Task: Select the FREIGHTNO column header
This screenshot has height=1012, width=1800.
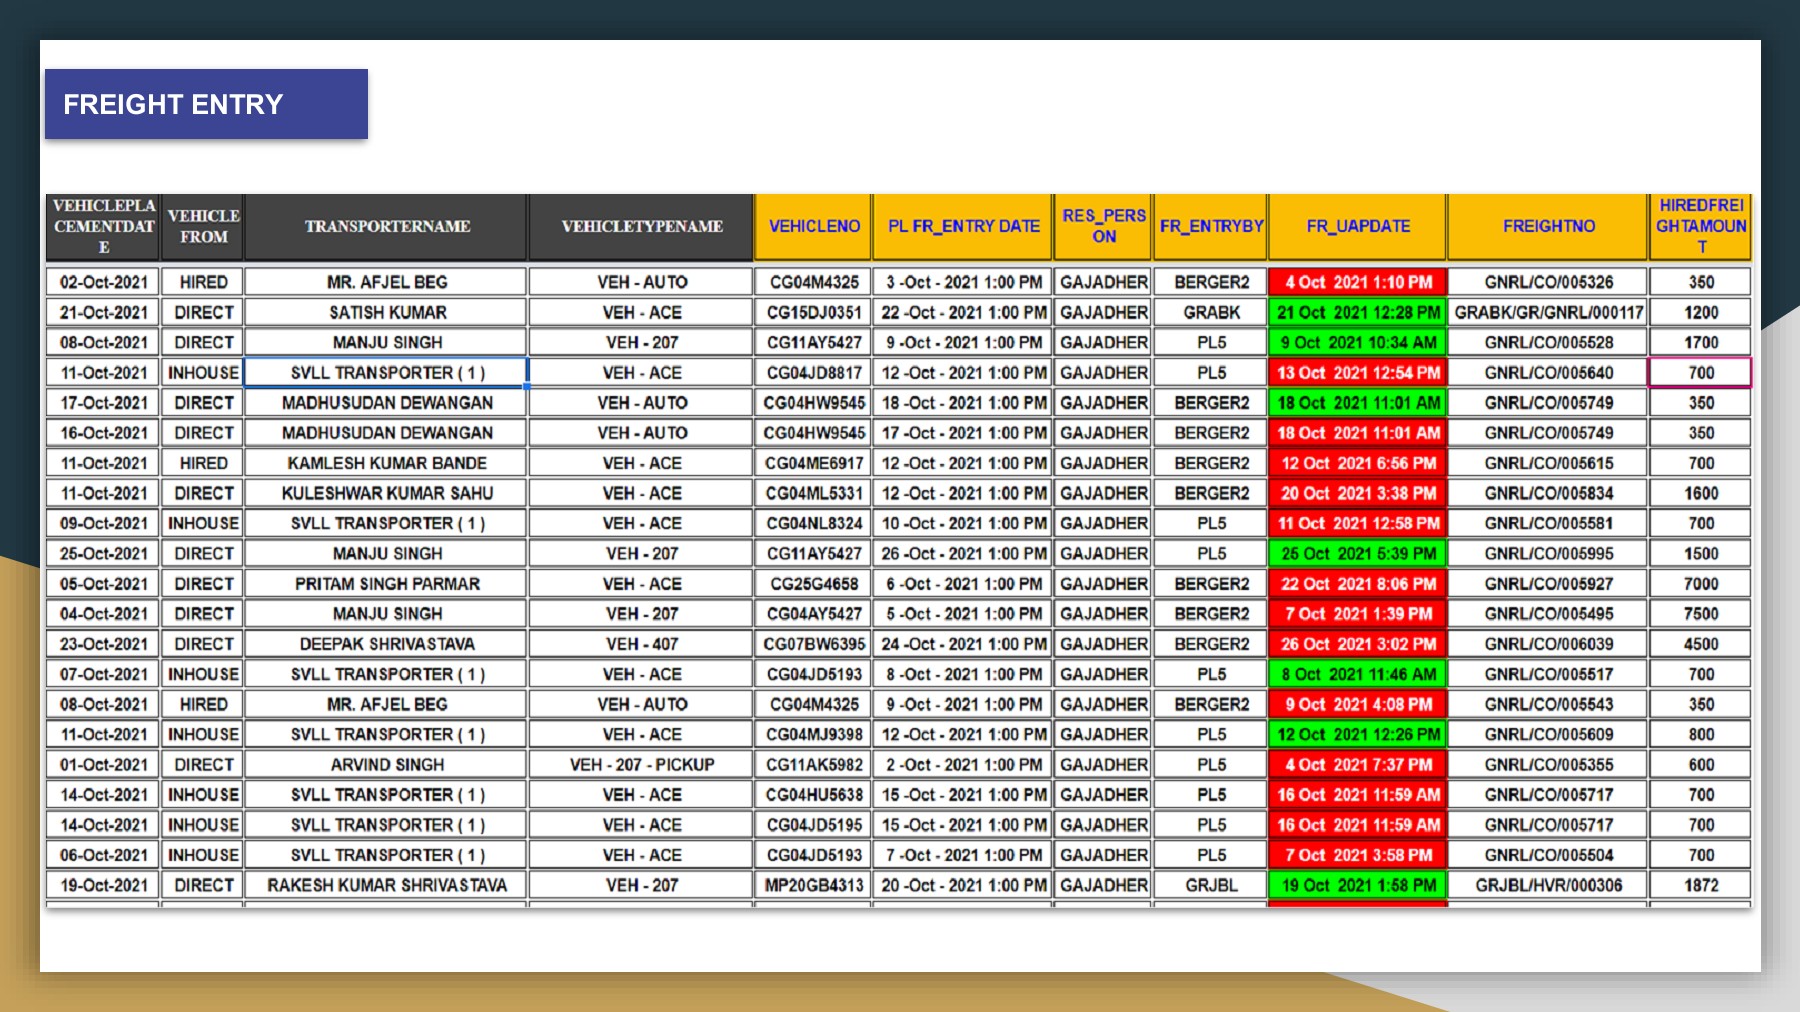Action: tap(1547, 227)
